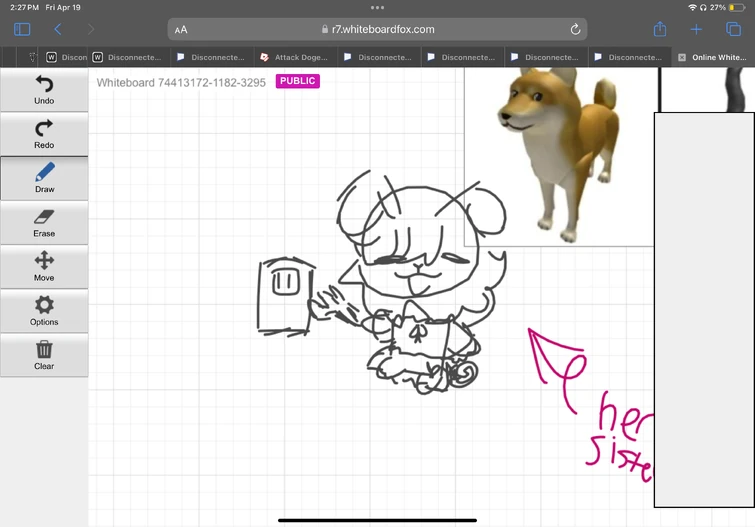
Task: Open a new tab with plus button
Action: coord(697,30)
